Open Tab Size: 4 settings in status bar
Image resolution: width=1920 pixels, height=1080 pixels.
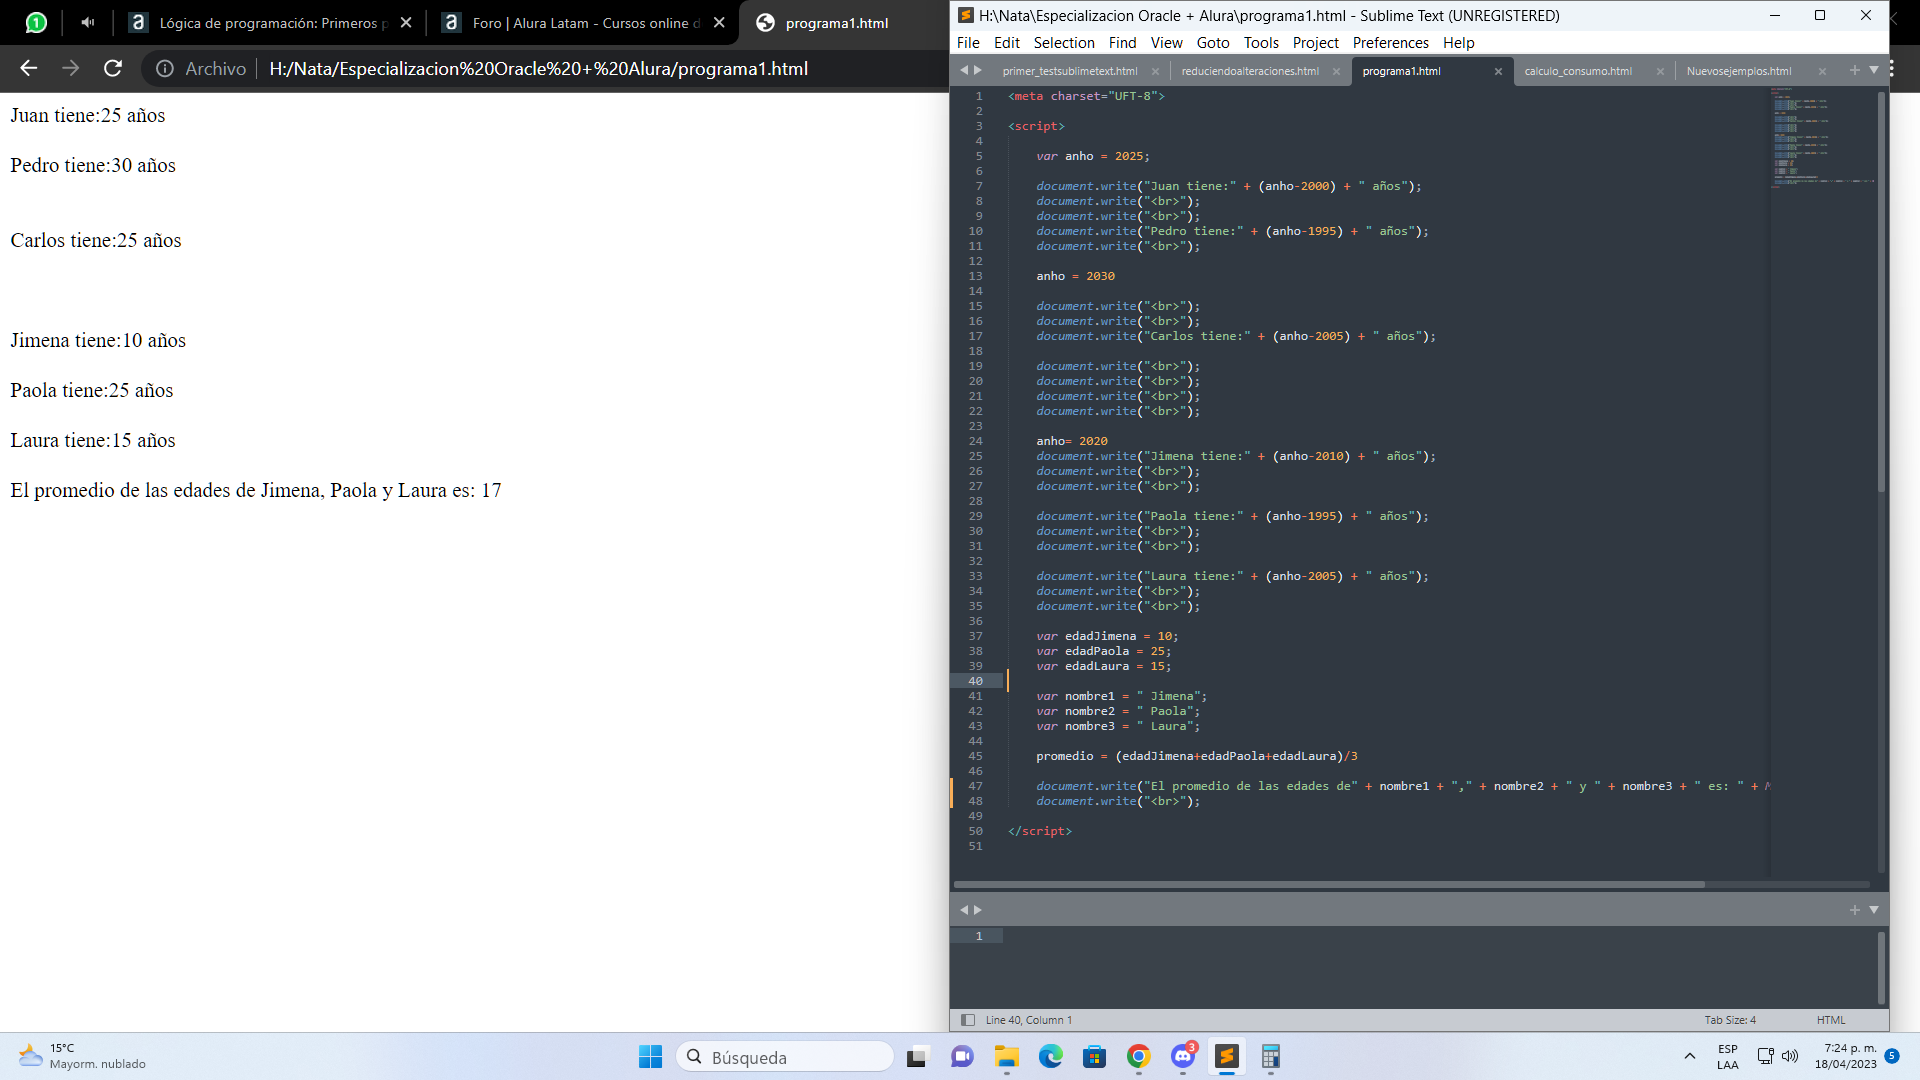[1730, 1020]
